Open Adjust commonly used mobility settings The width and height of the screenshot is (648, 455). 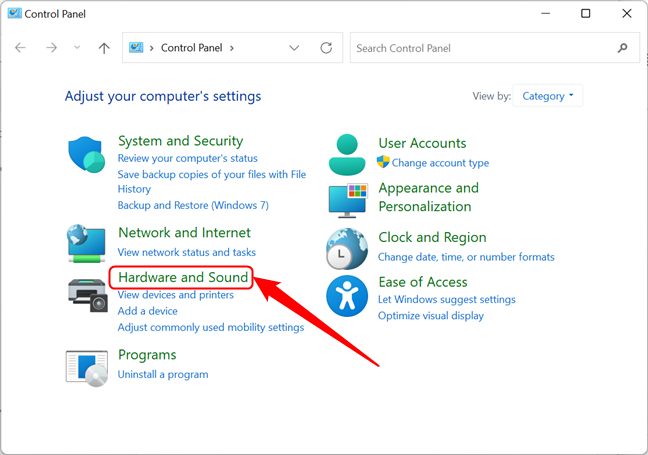tap(211, 327)
